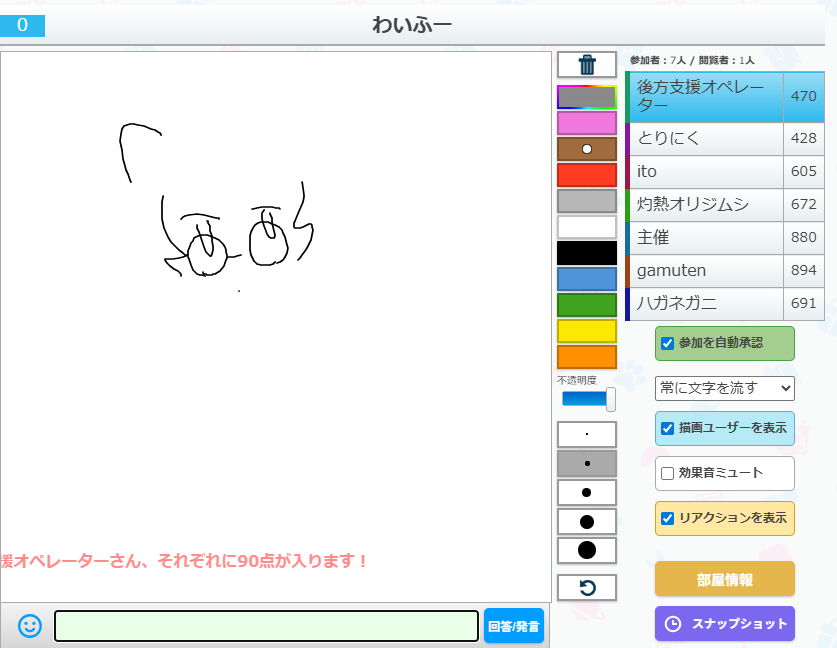Uncheck 描画ユーザーを表示 checkbox

tap(668, 428)
